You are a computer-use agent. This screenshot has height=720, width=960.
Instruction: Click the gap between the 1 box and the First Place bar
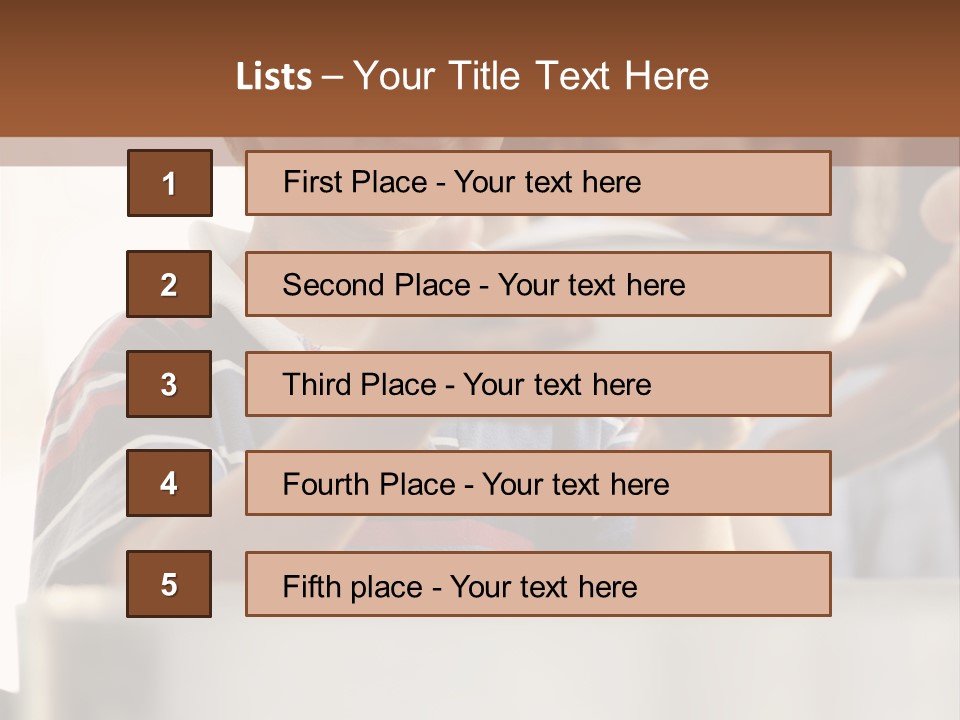229,183
